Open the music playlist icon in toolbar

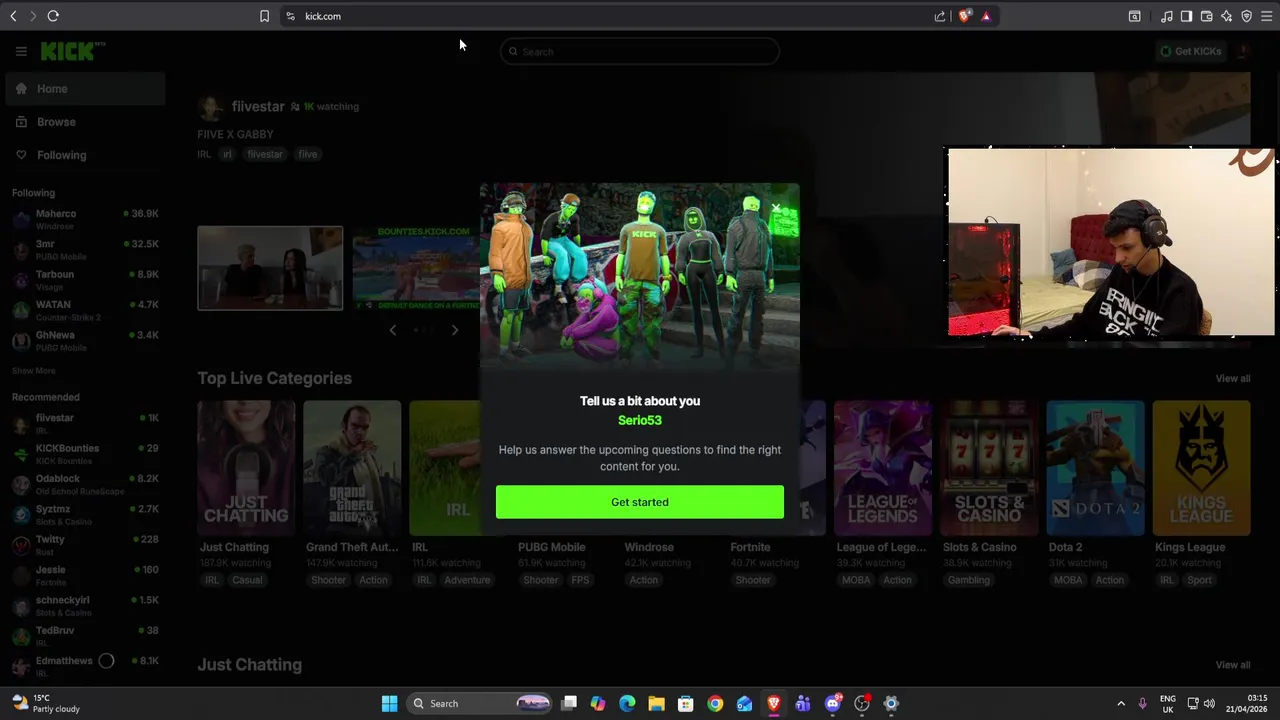1167,16
